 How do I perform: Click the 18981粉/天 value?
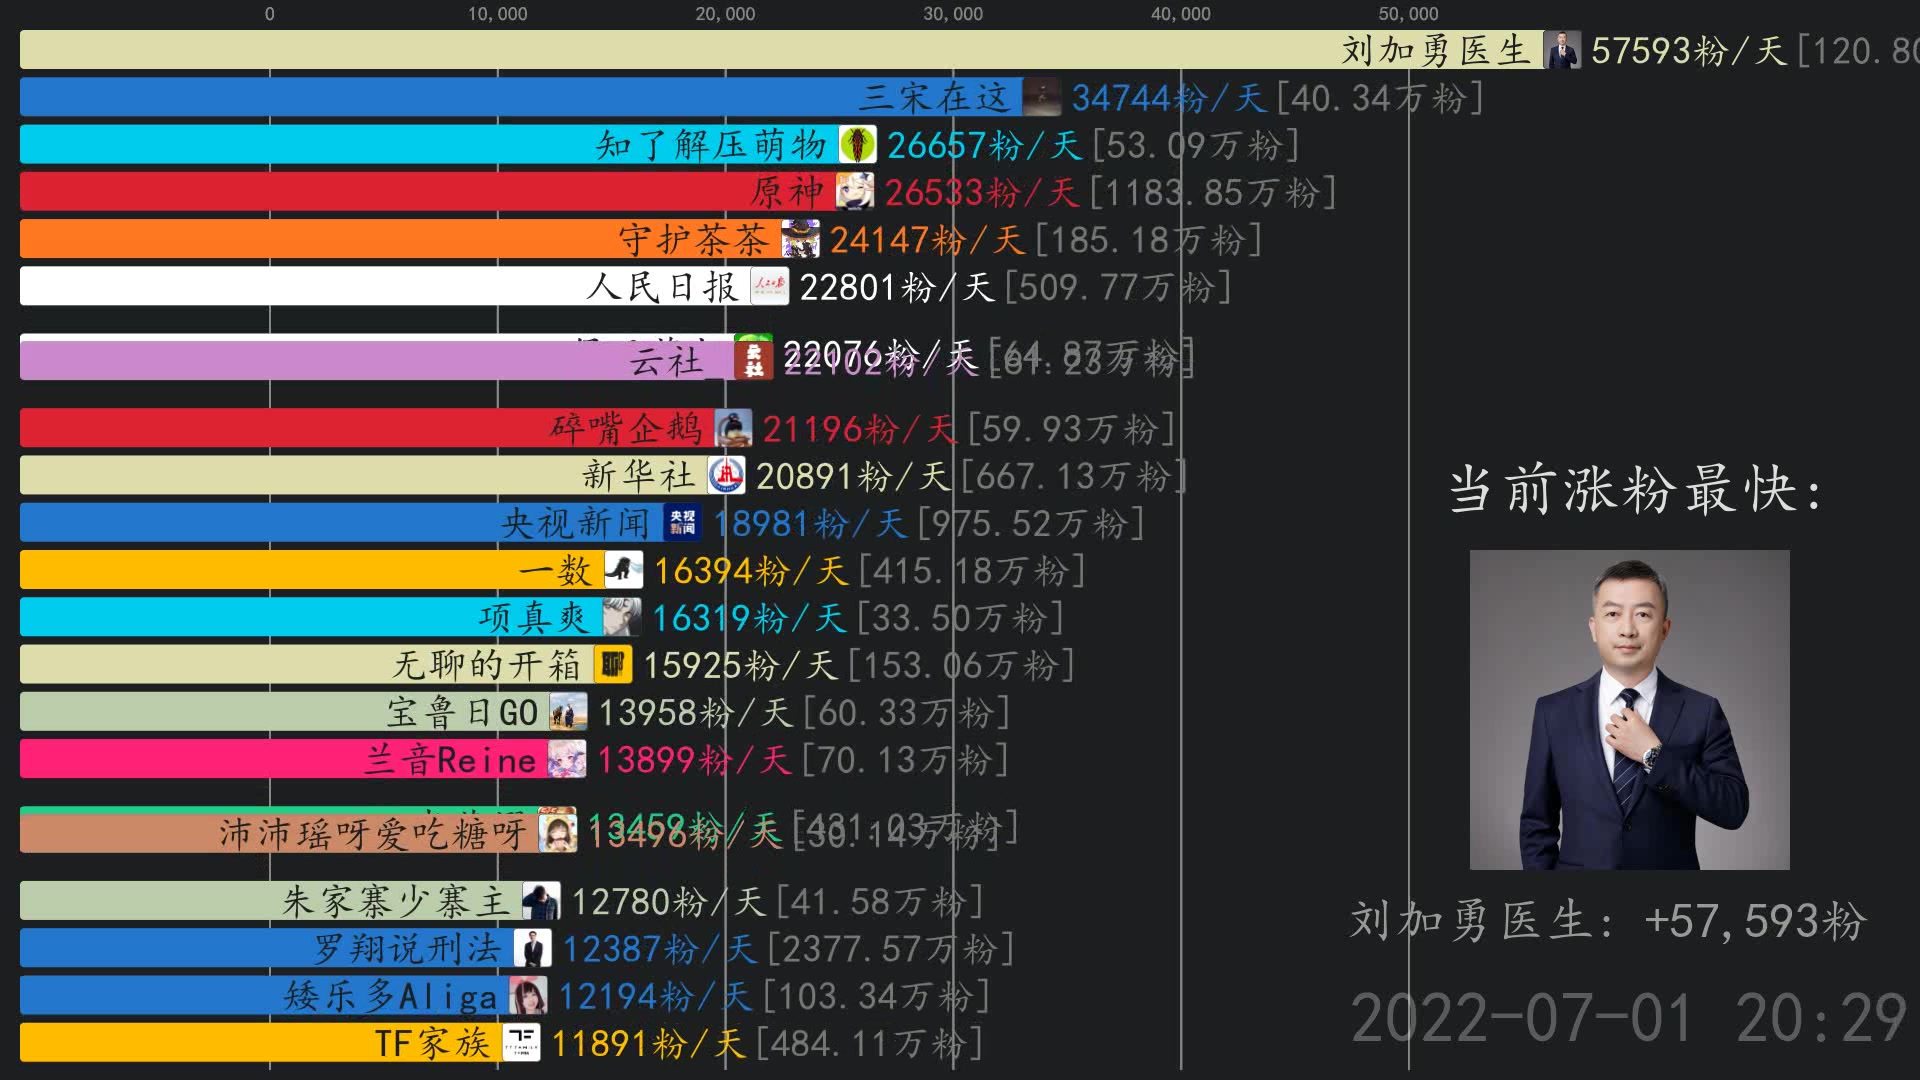810,523
